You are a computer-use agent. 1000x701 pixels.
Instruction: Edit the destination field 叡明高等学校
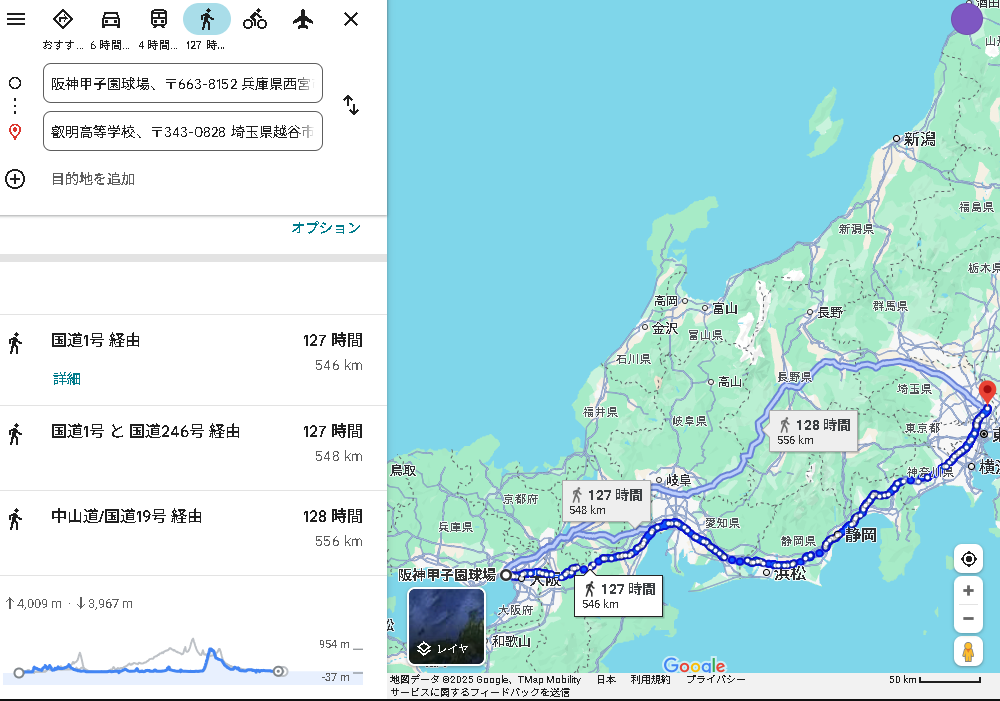[182, 131]
